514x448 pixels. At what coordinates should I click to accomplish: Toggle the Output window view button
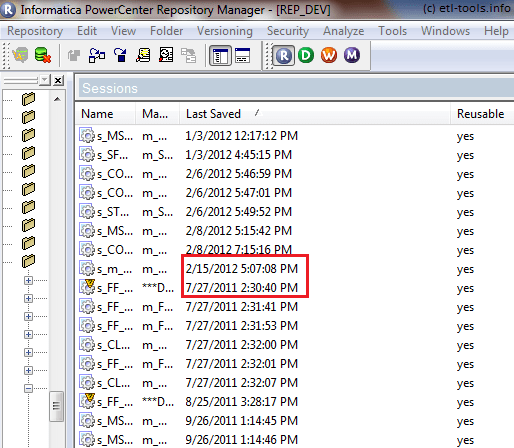(243, 55)
